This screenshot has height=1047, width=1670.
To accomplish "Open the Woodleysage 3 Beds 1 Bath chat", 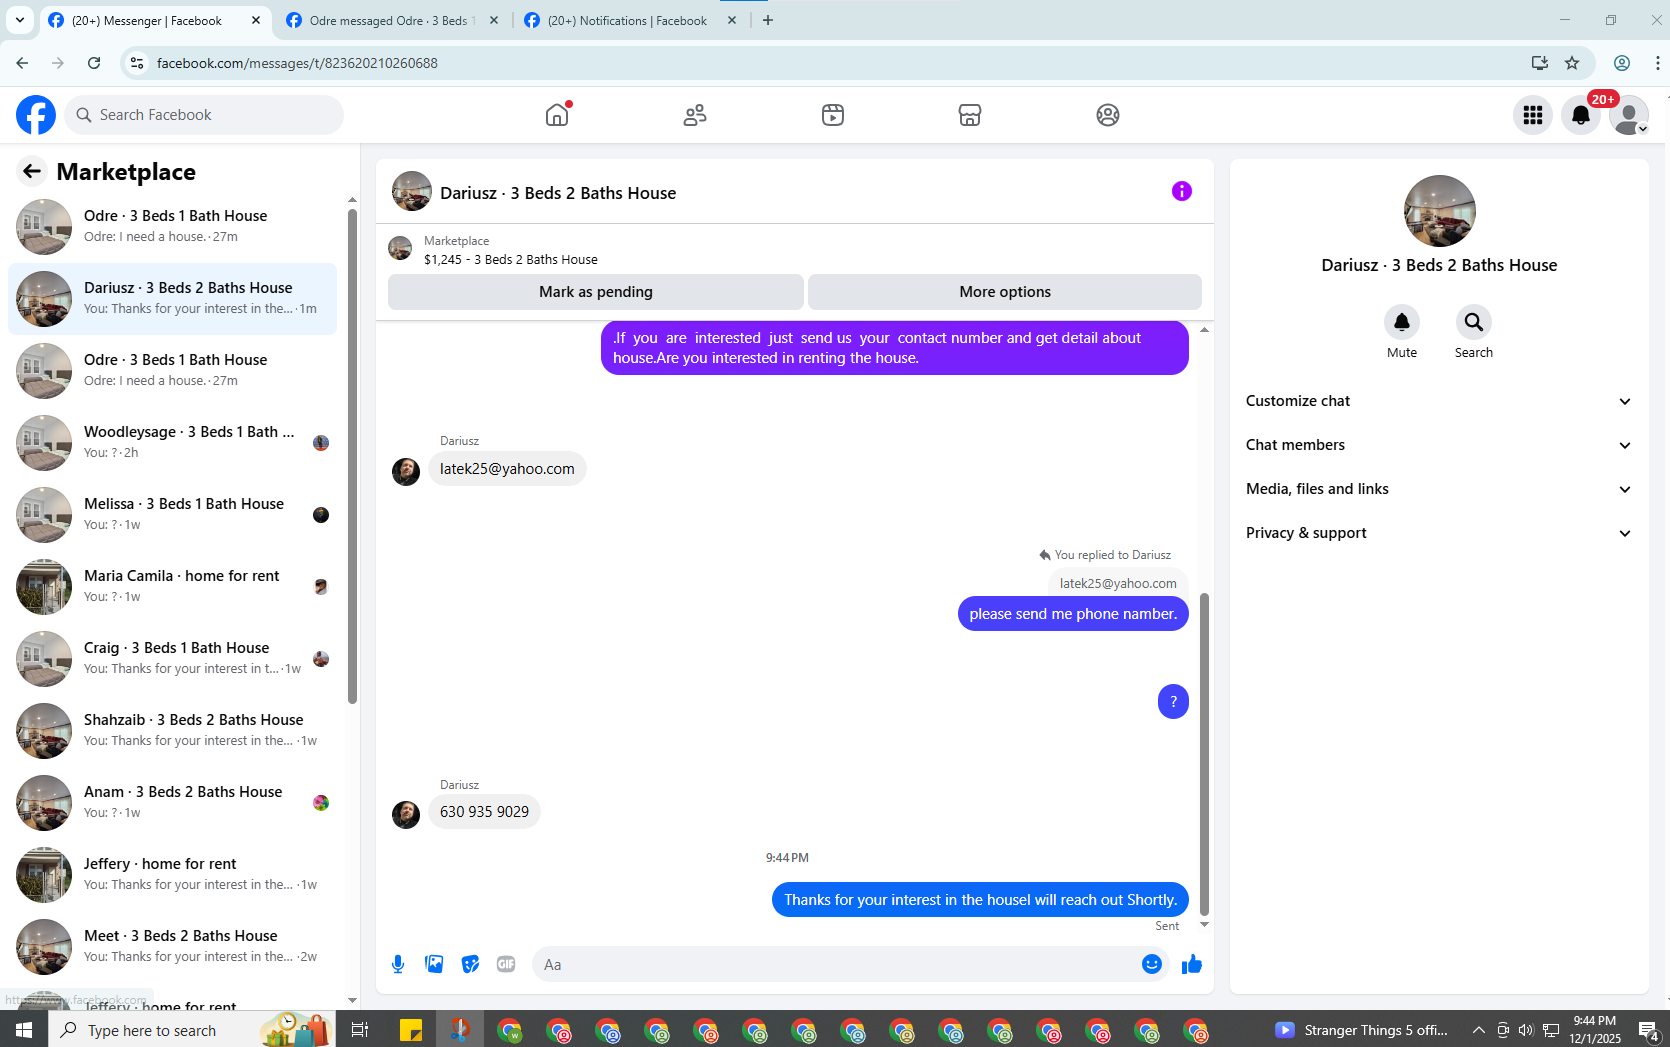I will tap(172, 443).
